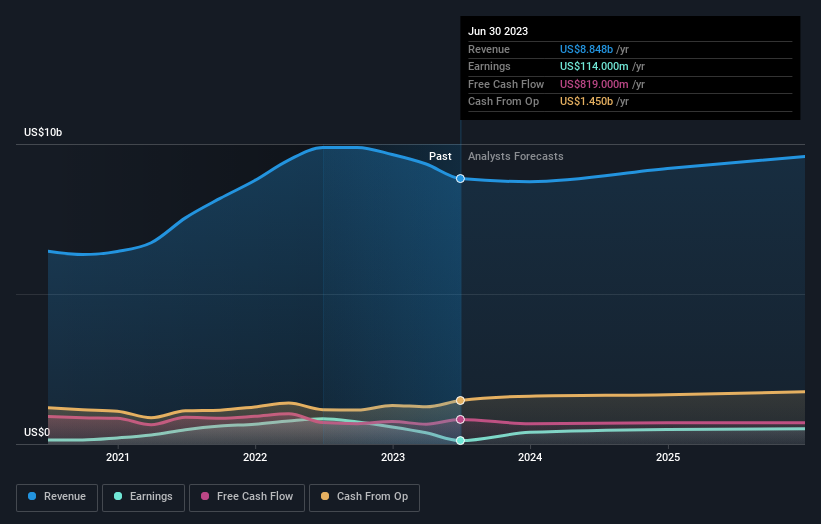The height and width of the screenshot is (524, 821).
Task: Click the US$10b y-axis label
Action: [x=43, y=132]
